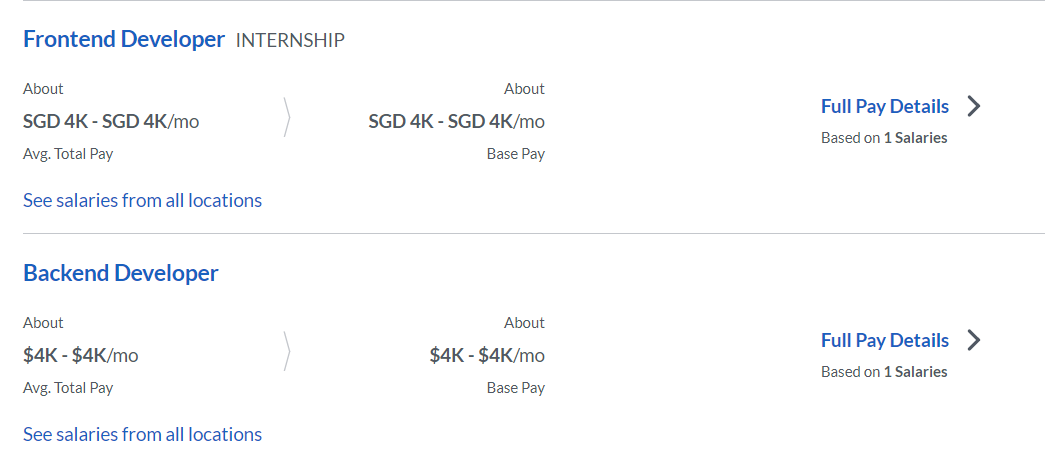Select Frontend Developer SGD 4K average total pay
1055x465 pixels.
111,121
